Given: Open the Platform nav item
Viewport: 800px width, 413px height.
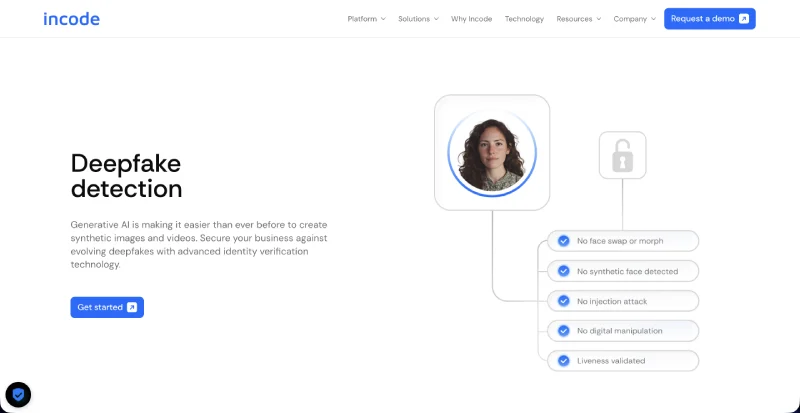Looking at the screenshot, I should (x=362, y=19).
